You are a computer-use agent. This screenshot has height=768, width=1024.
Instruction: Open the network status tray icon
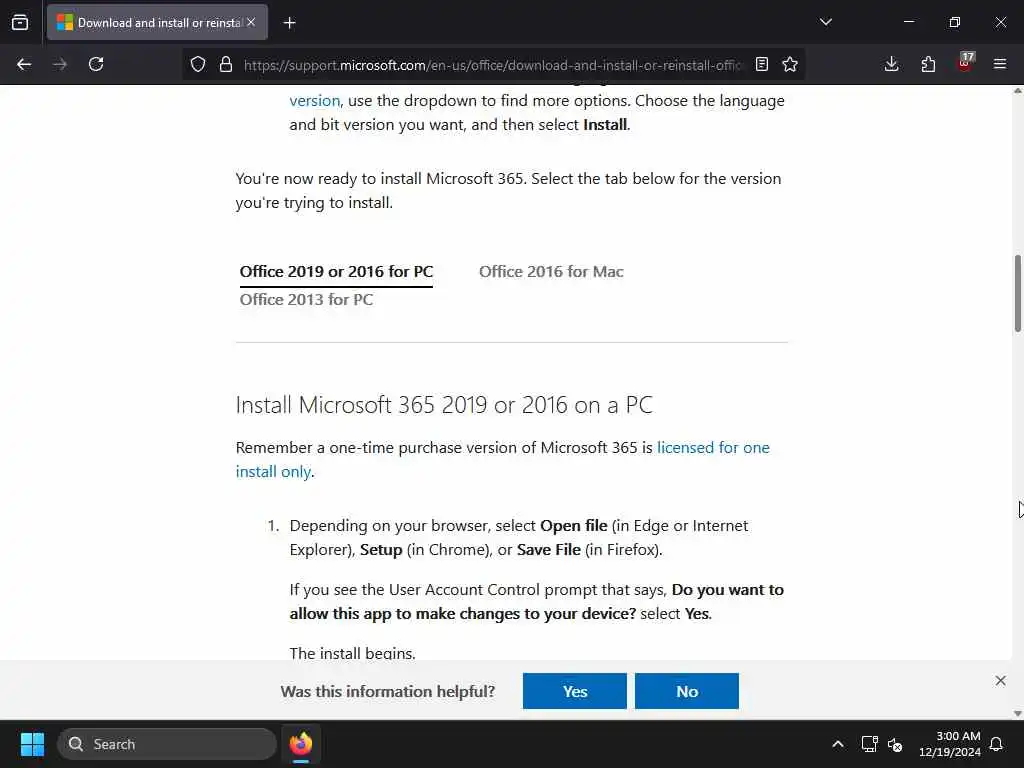(869, 744)
